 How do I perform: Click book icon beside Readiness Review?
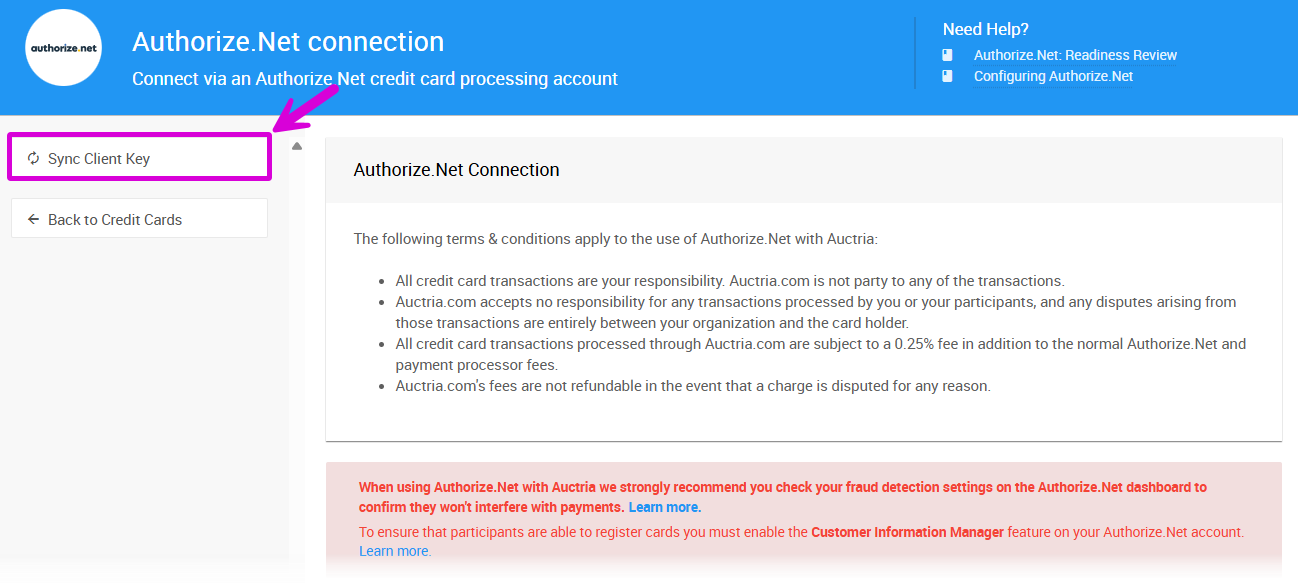(x=947, y=55)
